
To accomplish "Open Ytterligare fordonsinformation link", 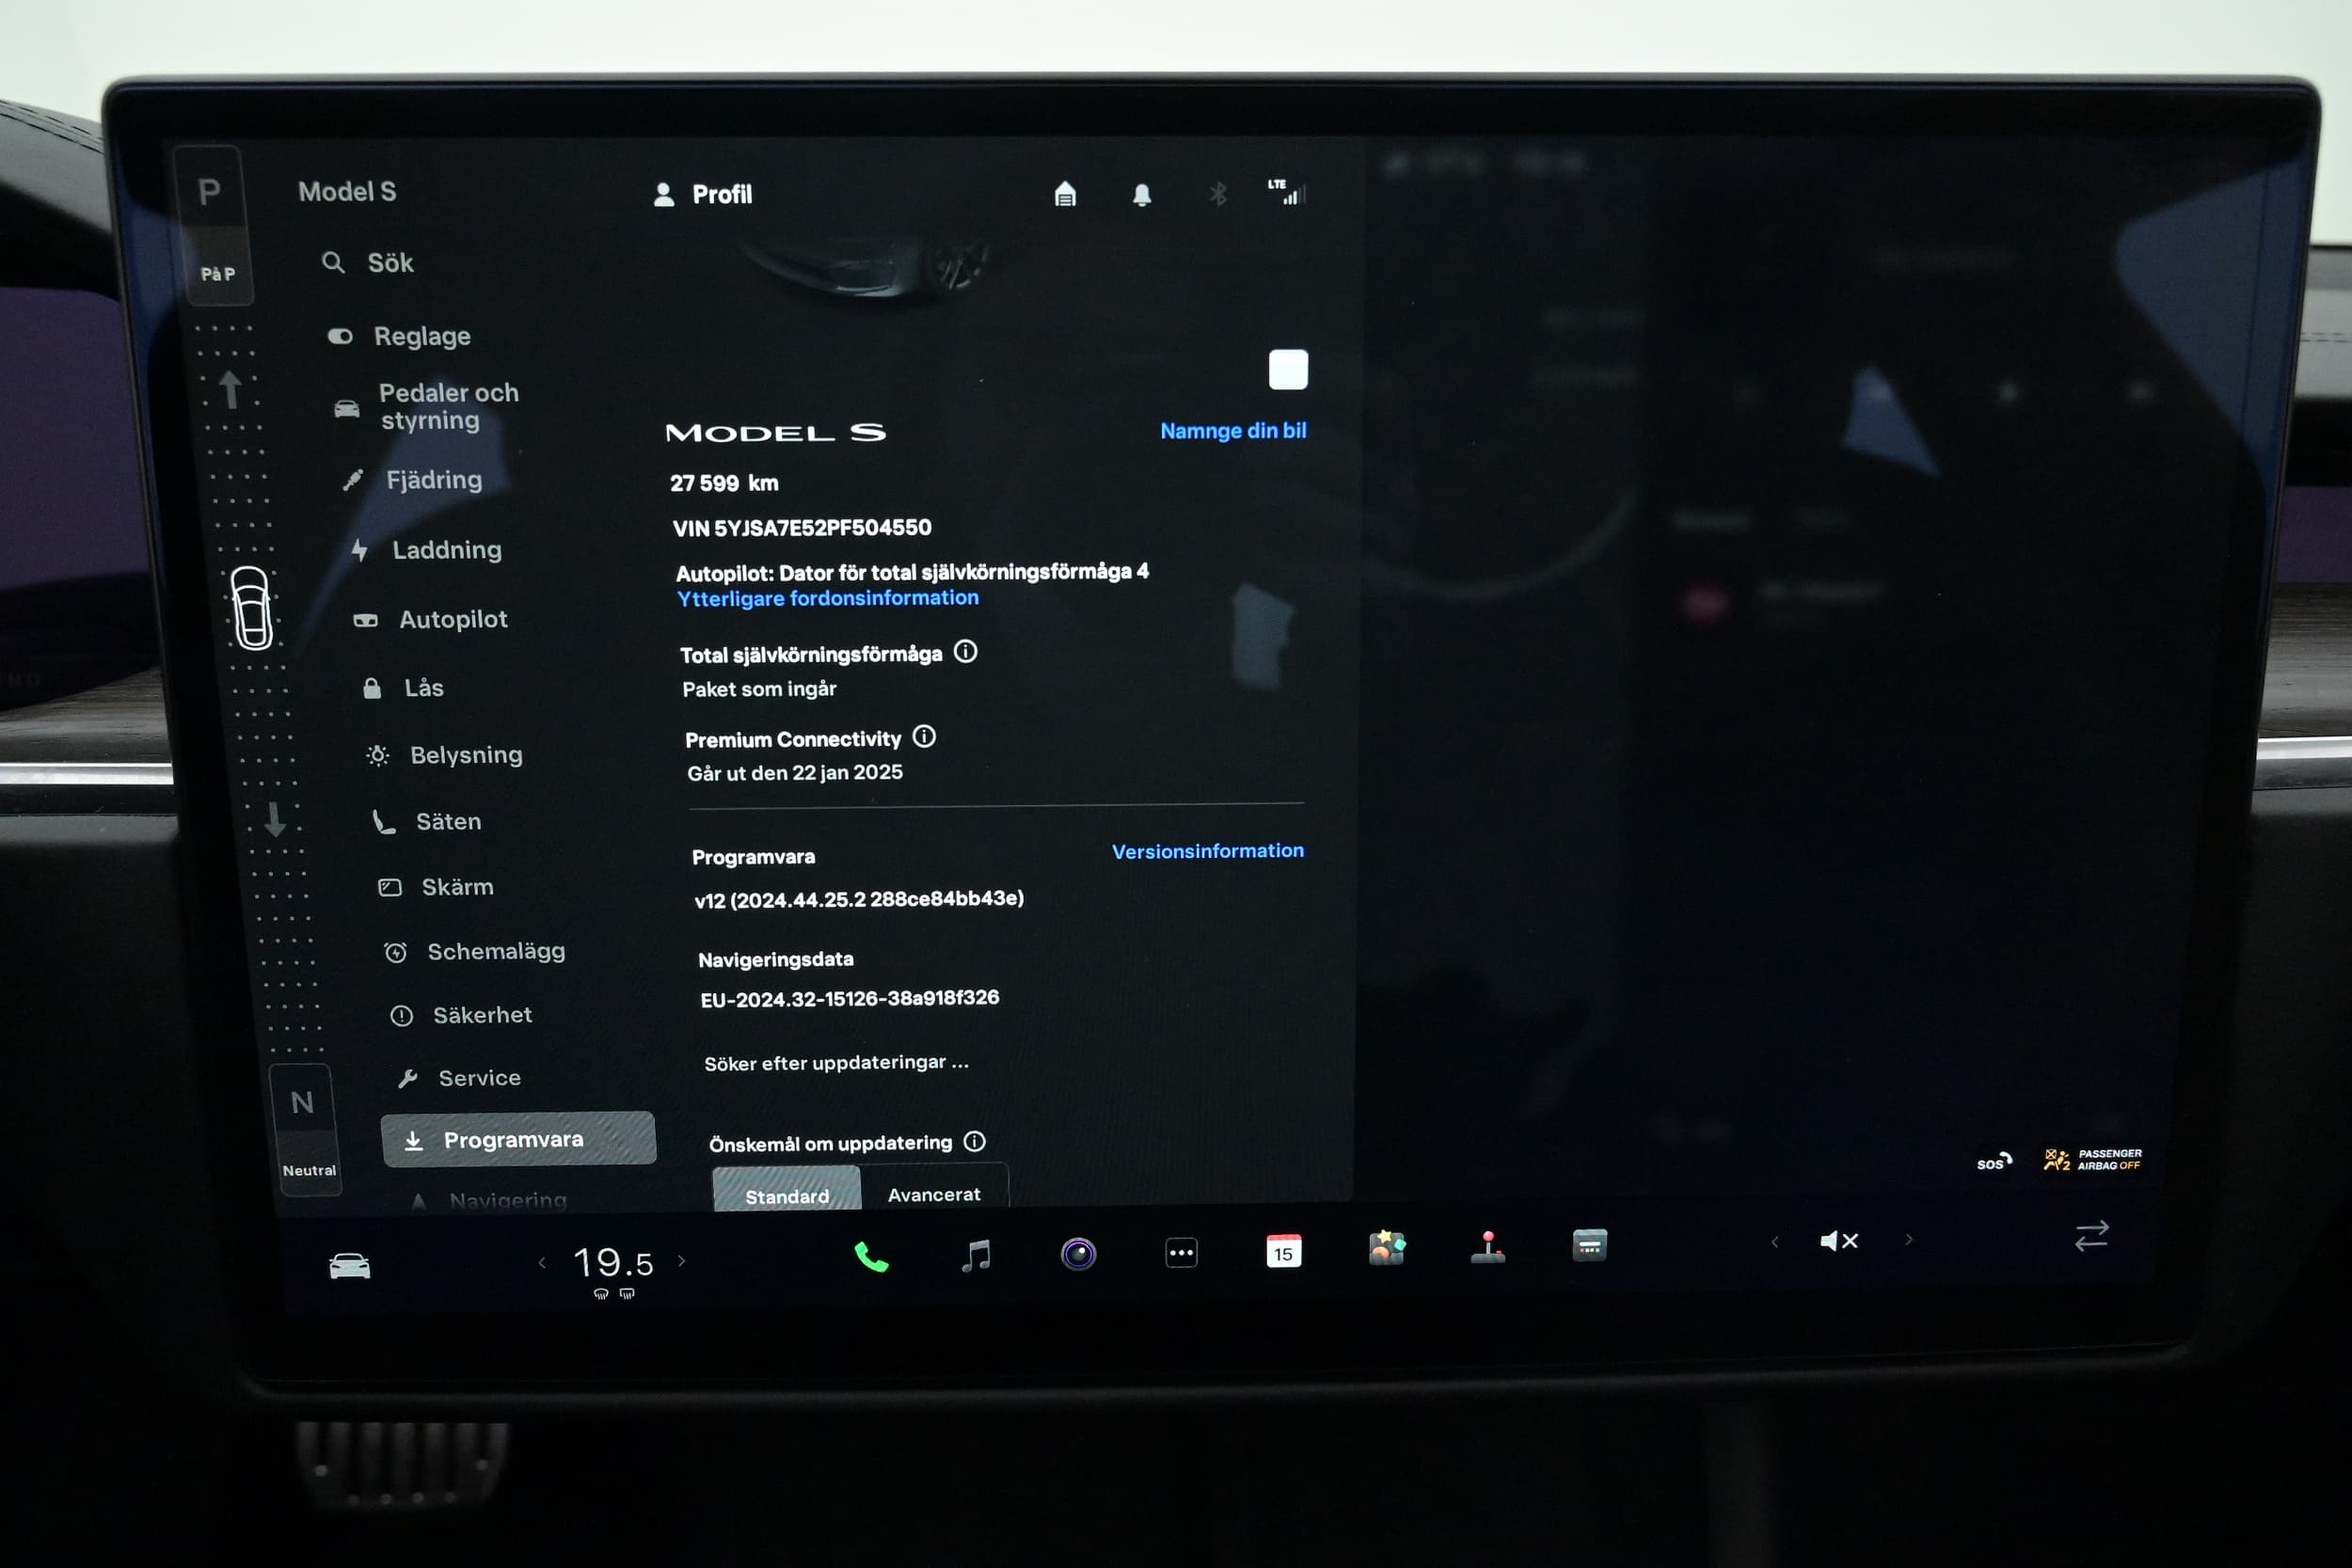I will tap(828, 598).
